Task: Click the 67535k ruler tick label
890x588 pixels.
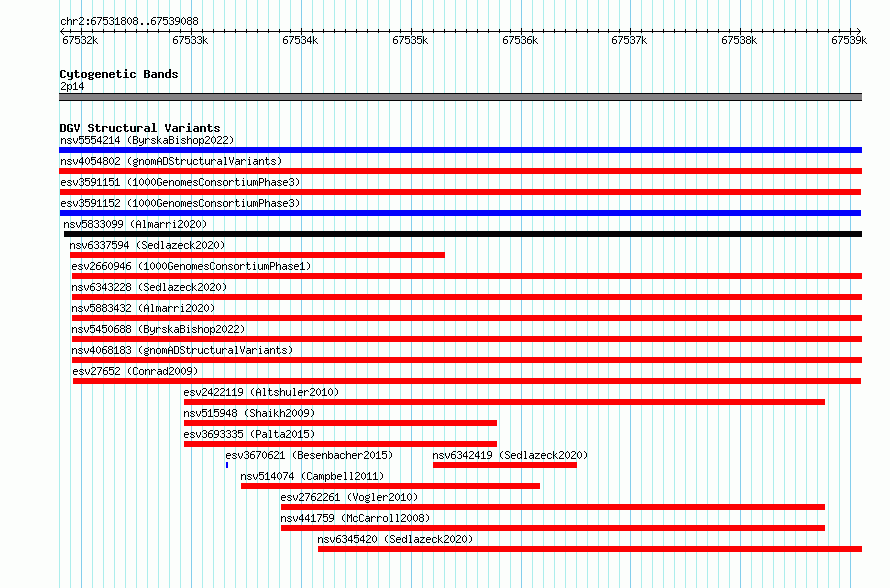Action: point(410,40)
